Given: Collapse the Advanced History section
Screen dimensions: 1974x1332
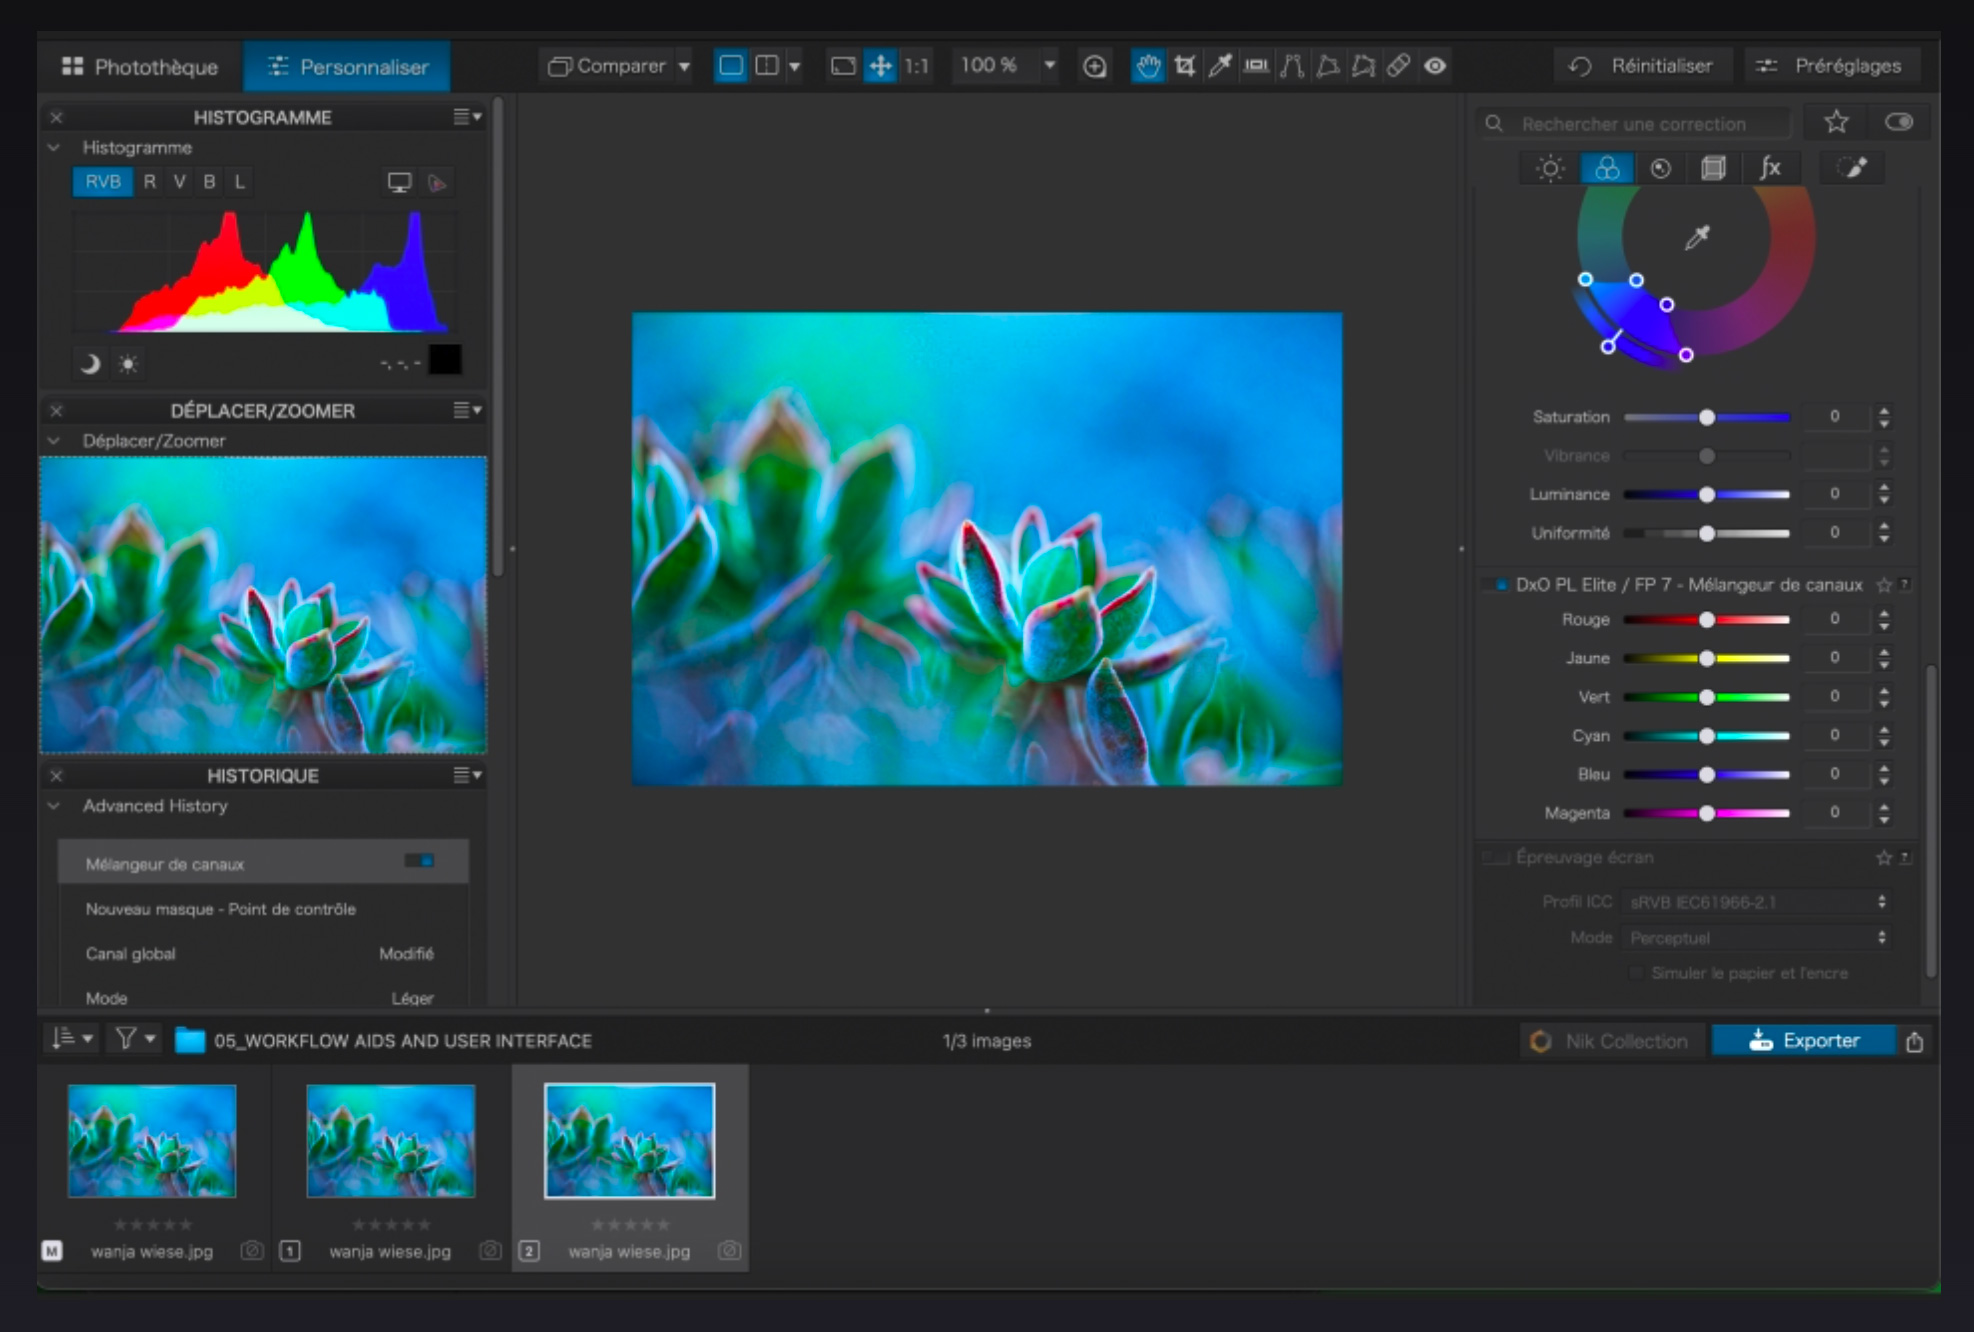Looking at the screenshot, I should pyautogui.click(x=55, y=806).
